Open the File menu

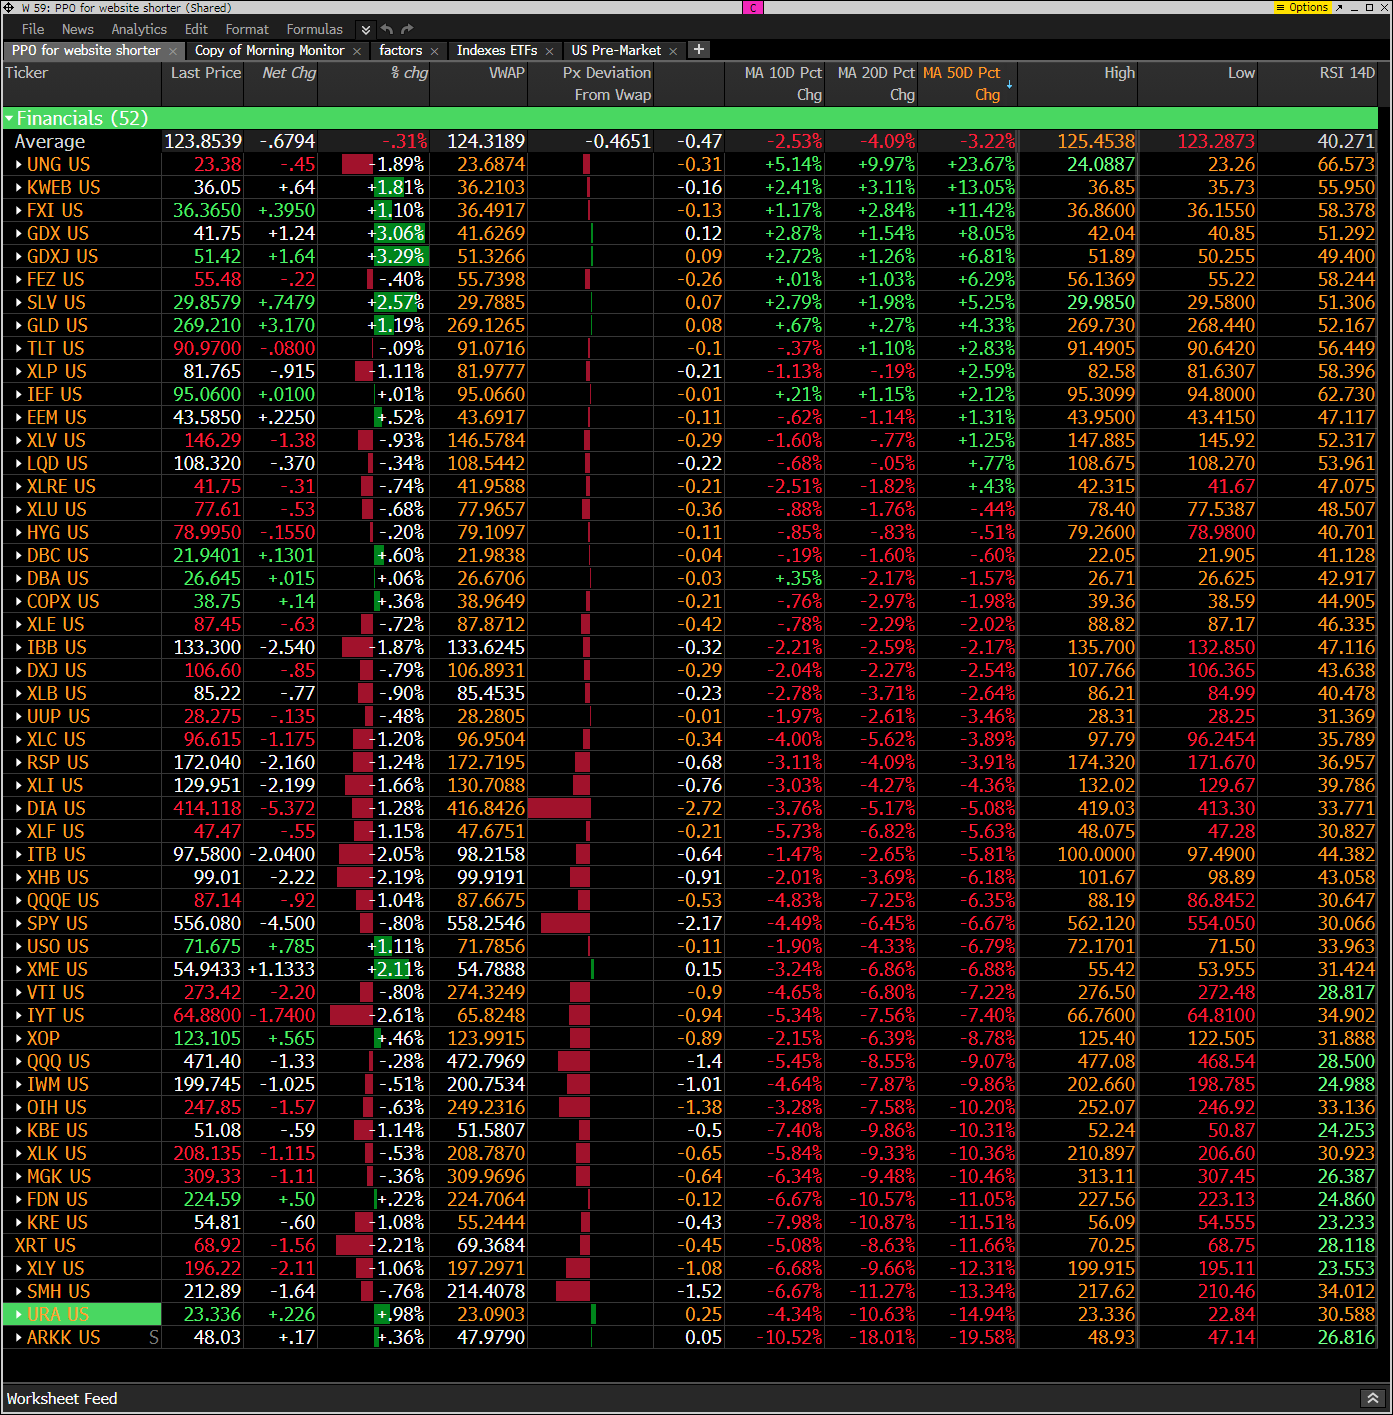coord(33,29)
